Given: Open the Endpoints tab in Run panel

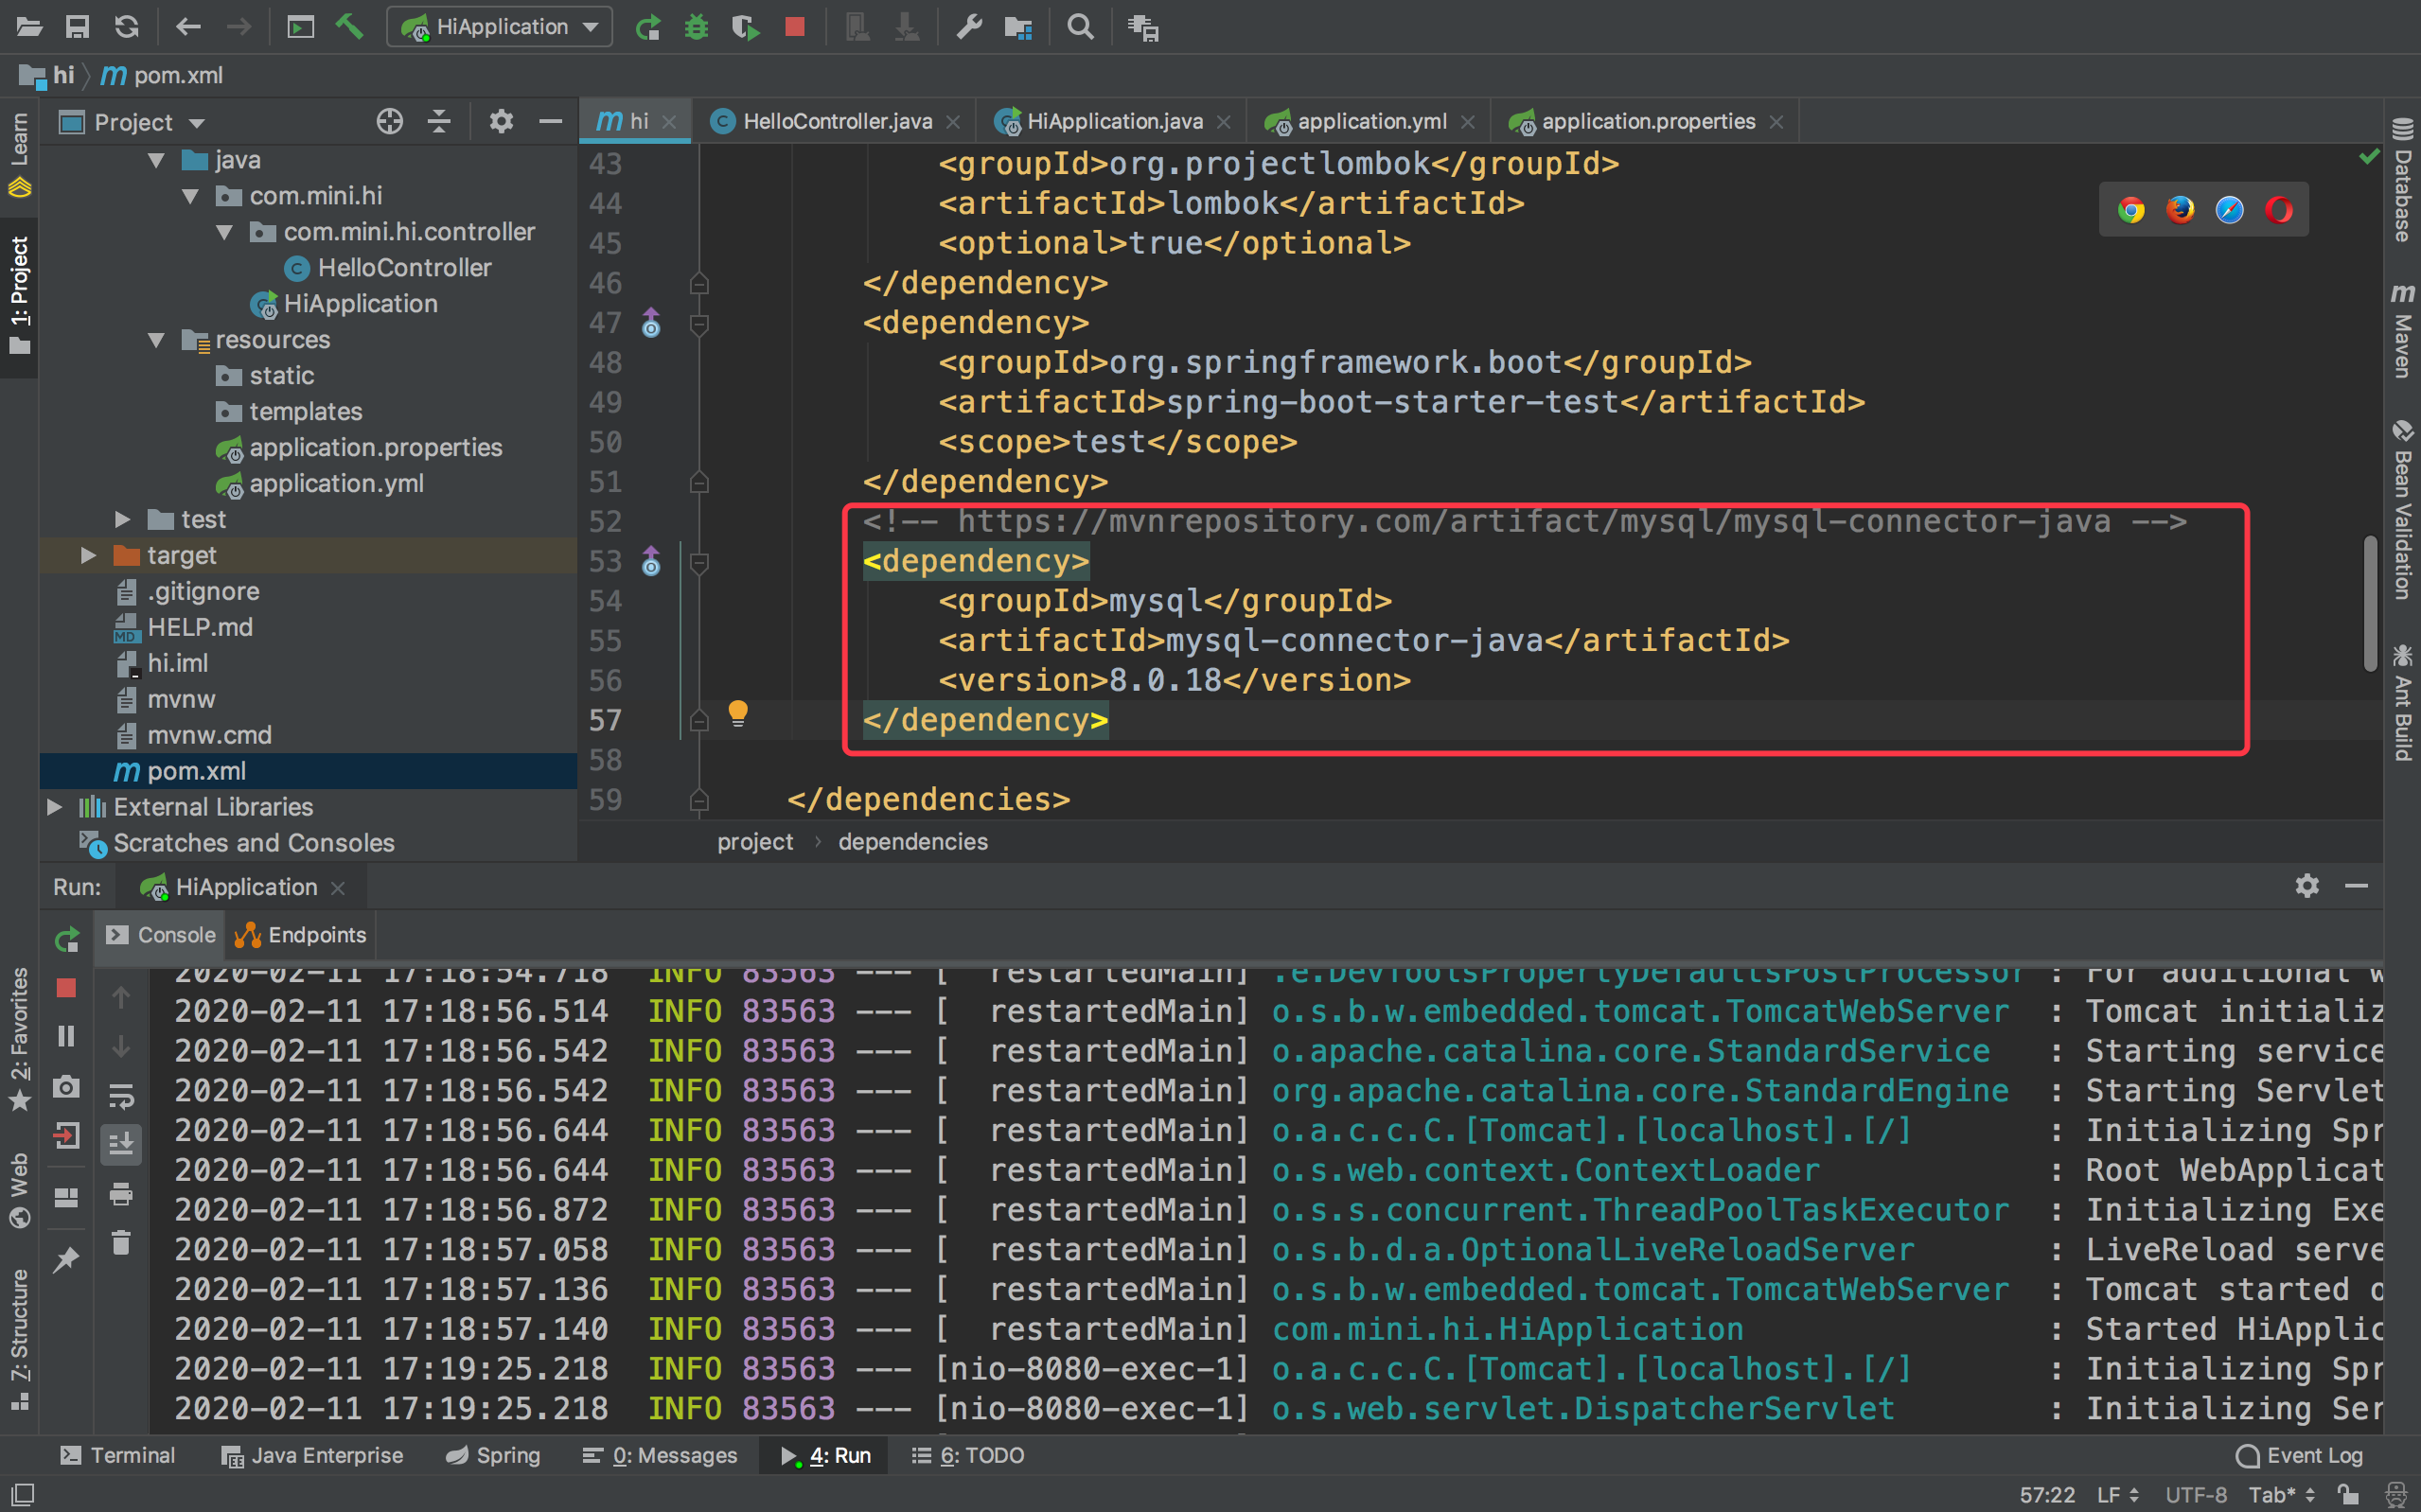Looking at the screenshot, I should pos(302,935).
